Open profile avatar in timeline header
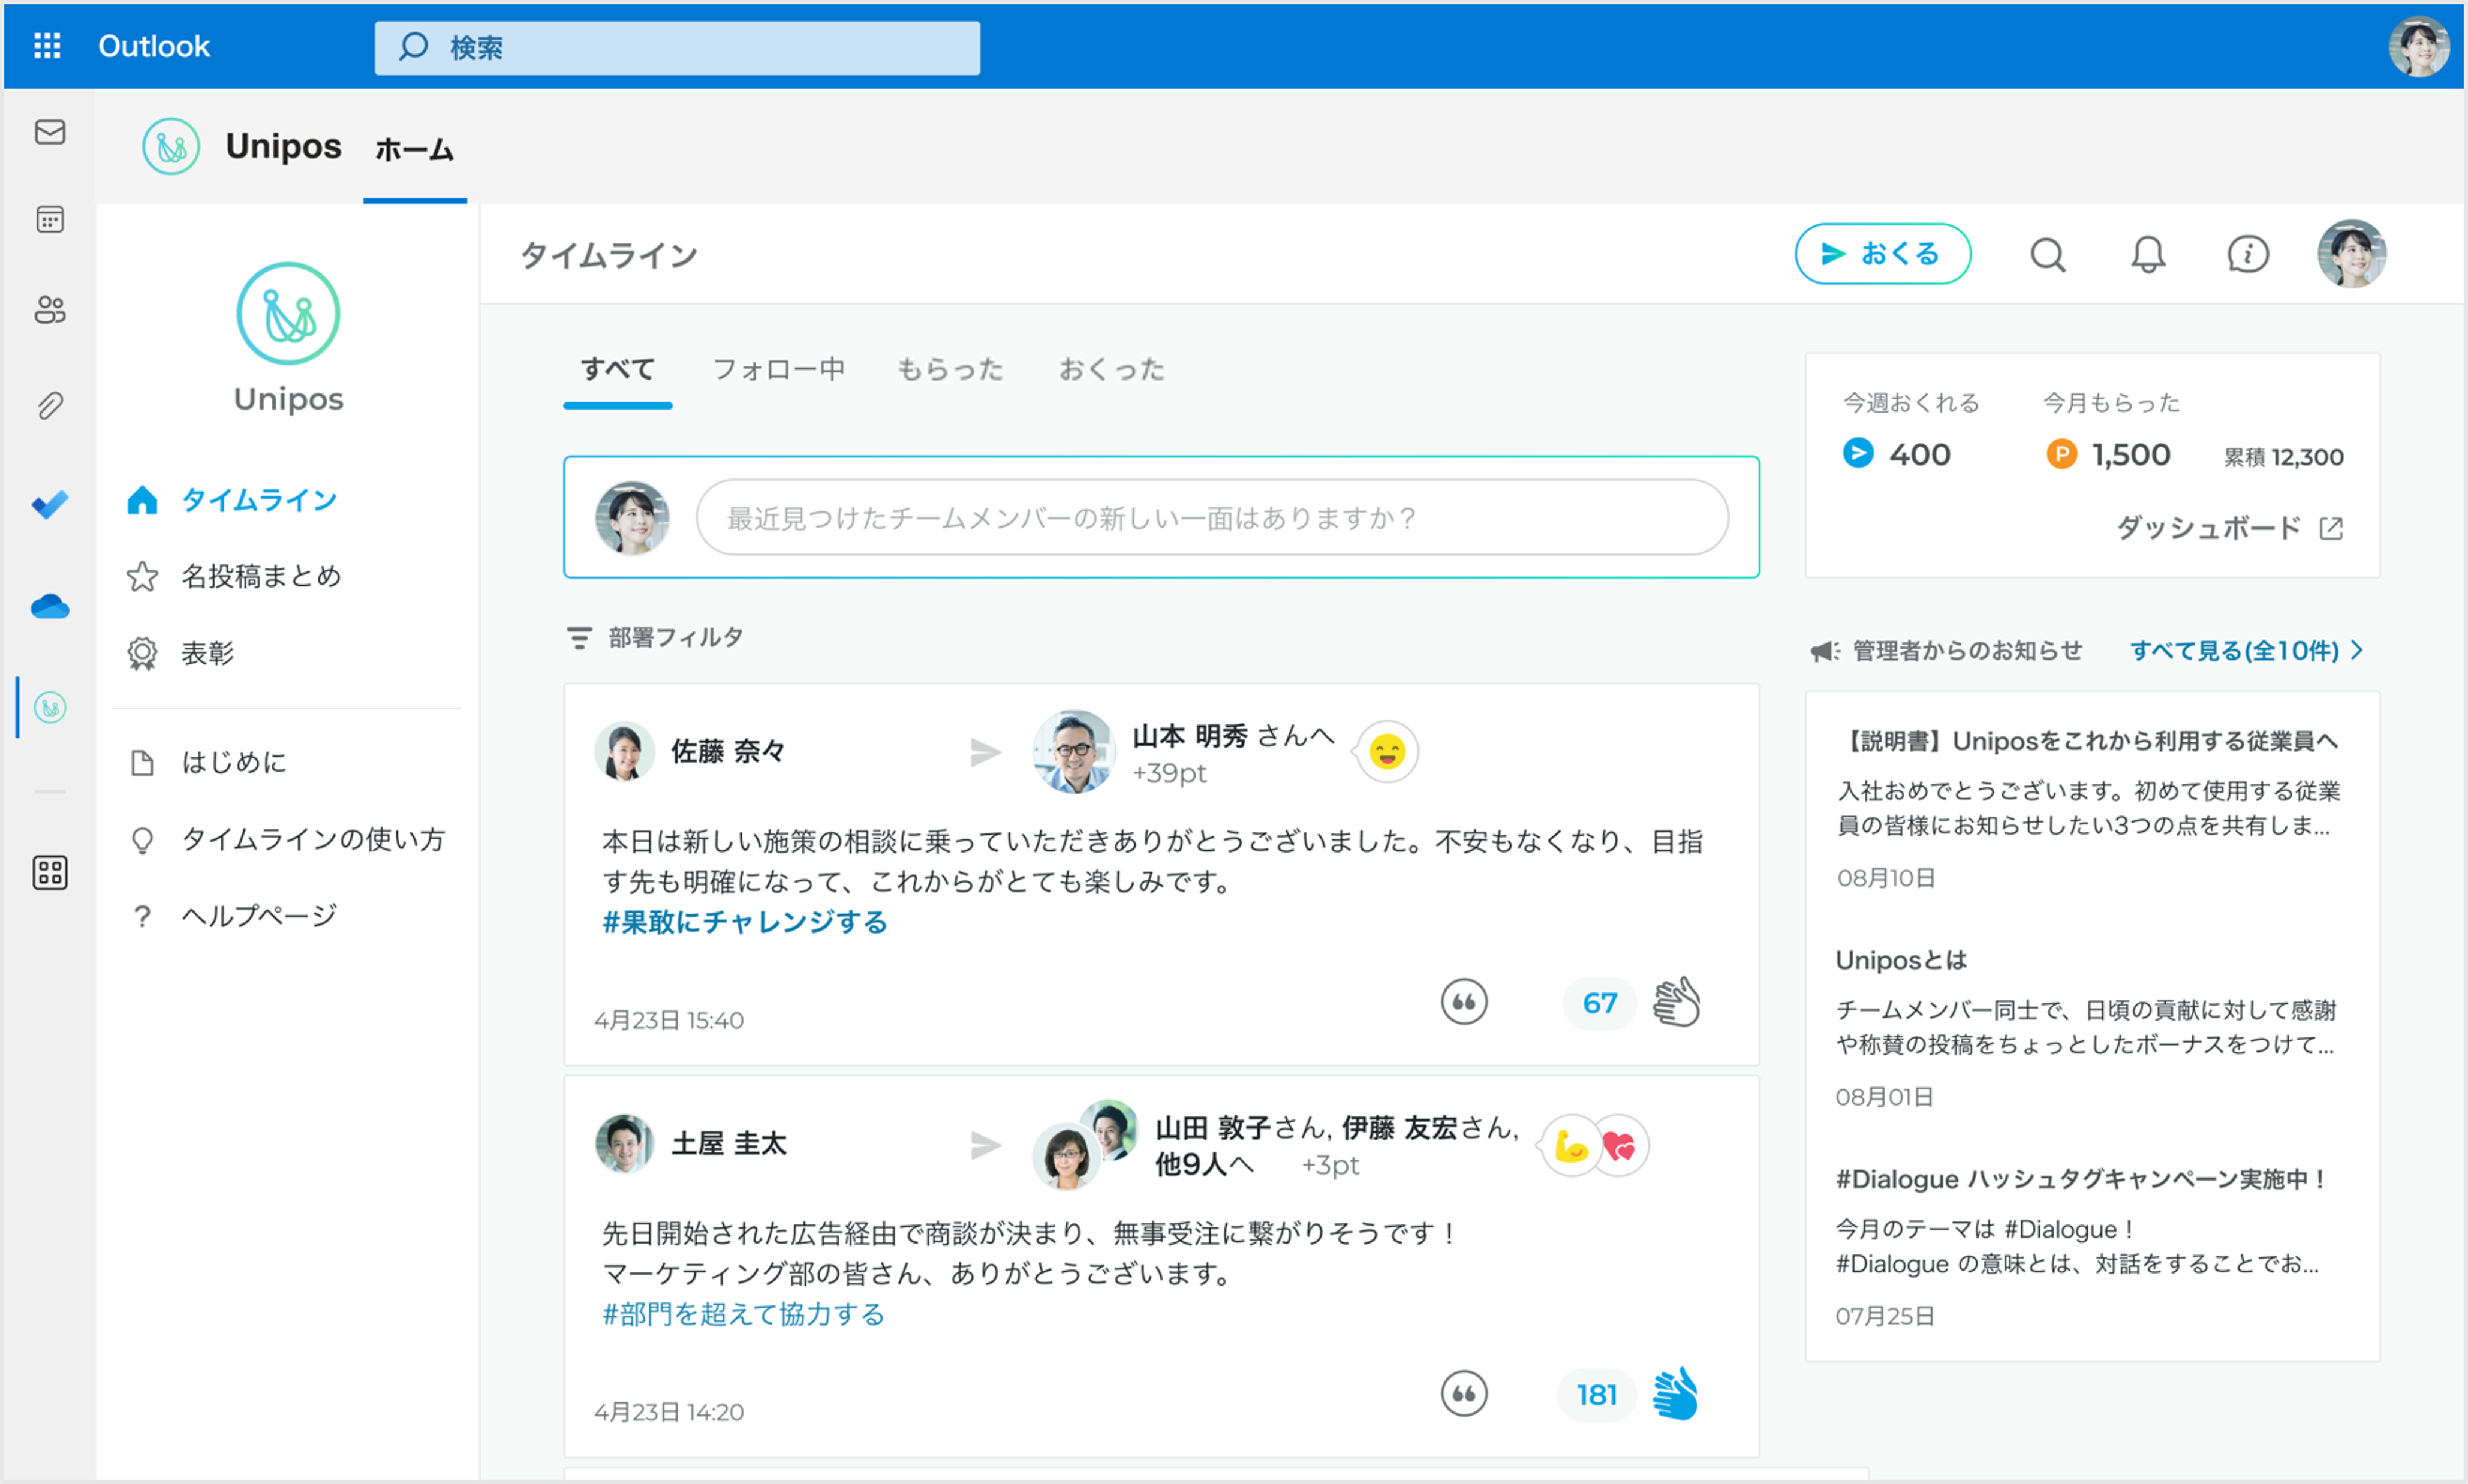This screenshot has width=2468, height=1484. pyautogui.click(x=2352, y=254)
